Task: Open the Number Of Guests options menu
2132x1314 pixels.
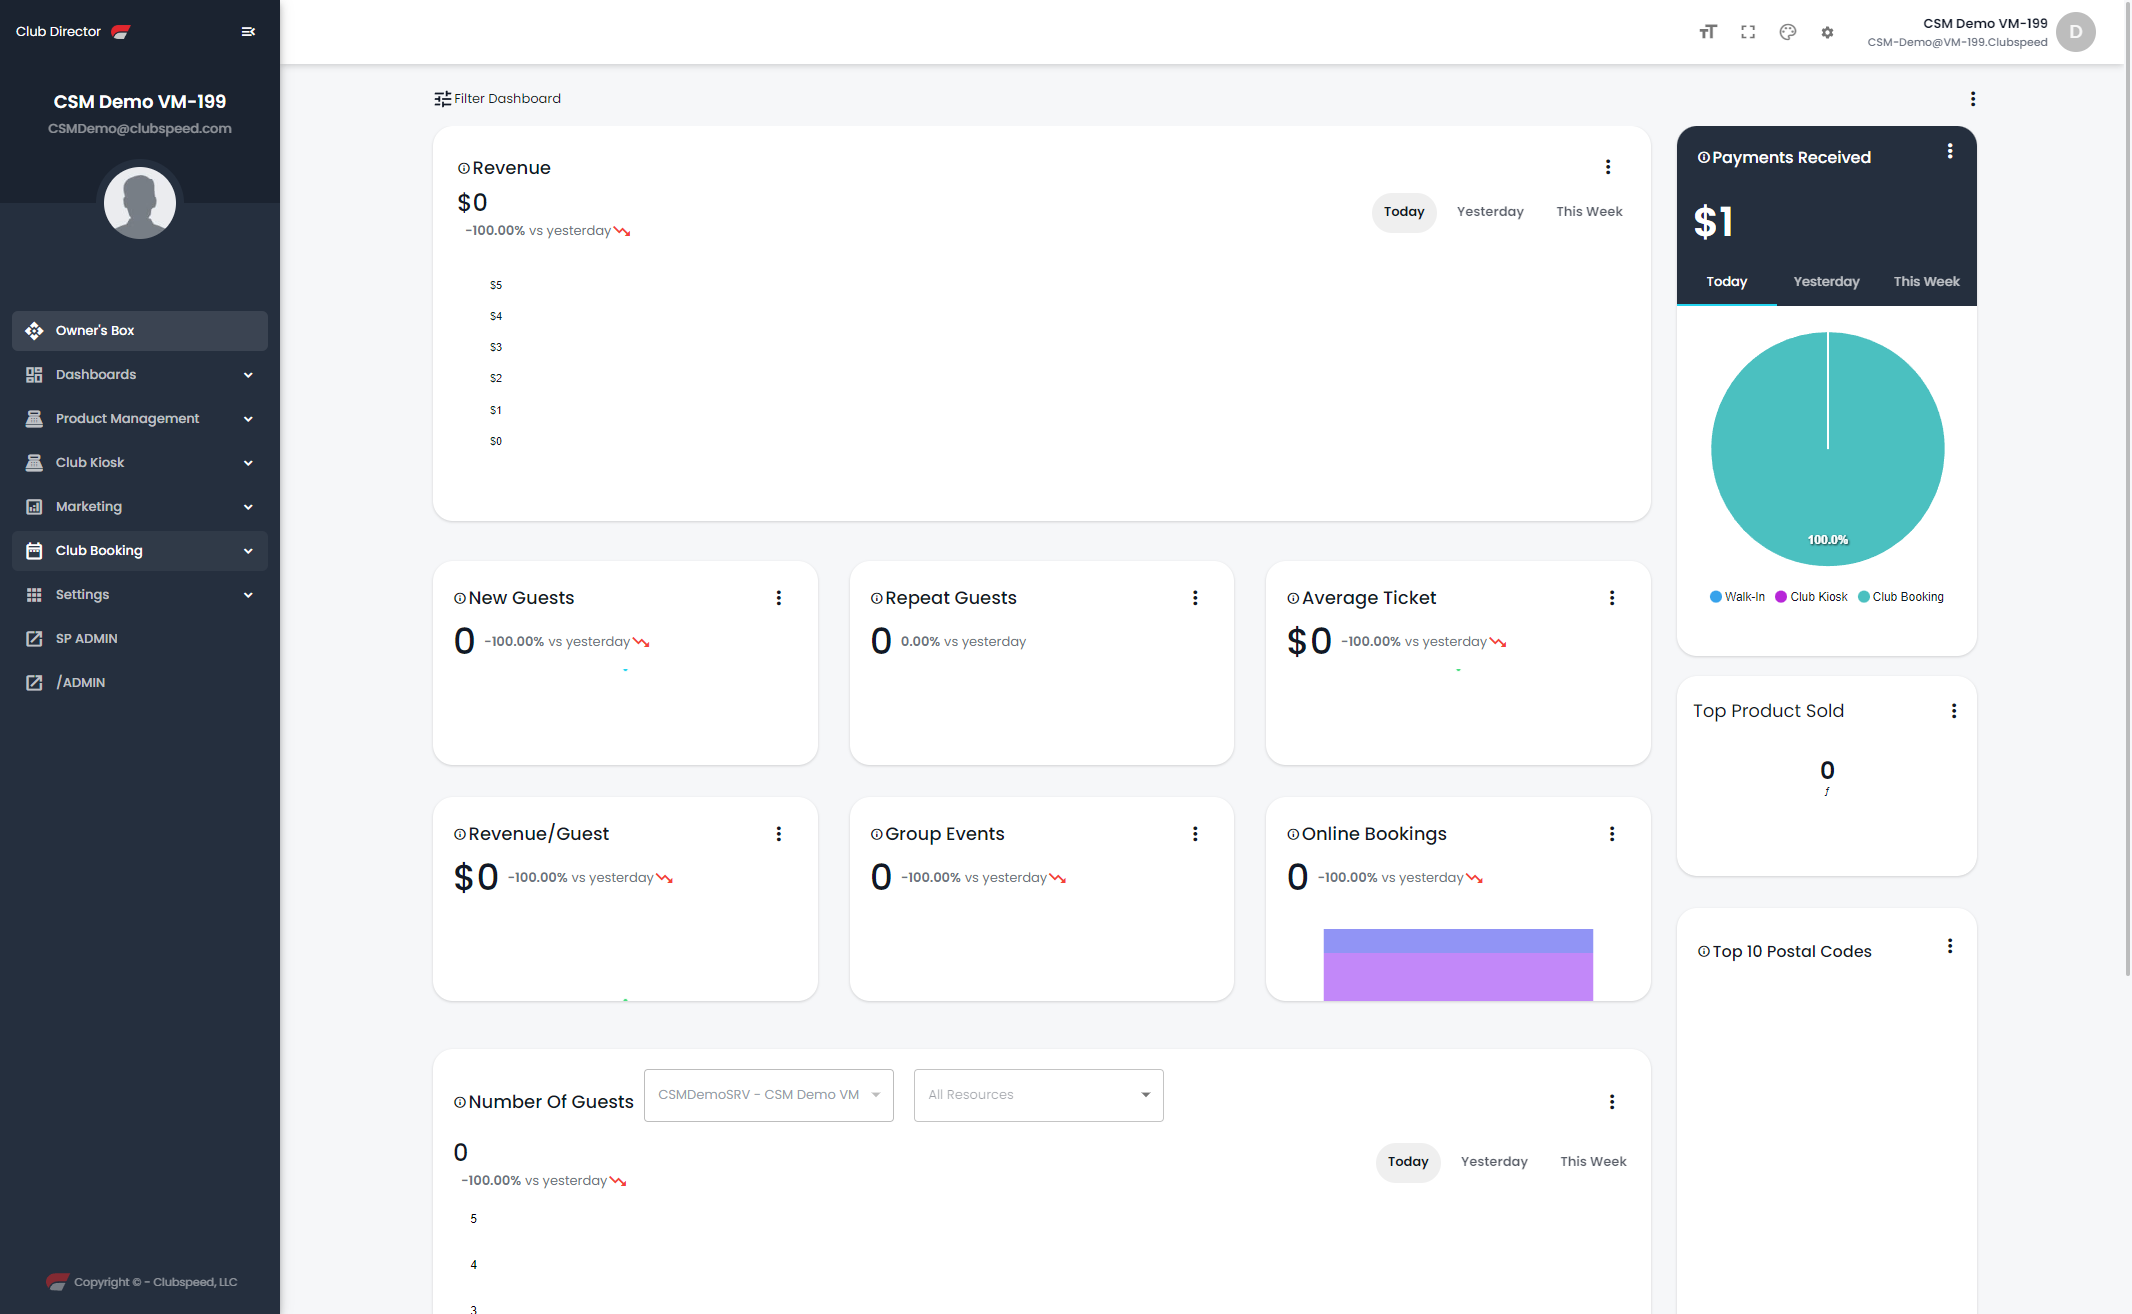Action: 1612,1102
